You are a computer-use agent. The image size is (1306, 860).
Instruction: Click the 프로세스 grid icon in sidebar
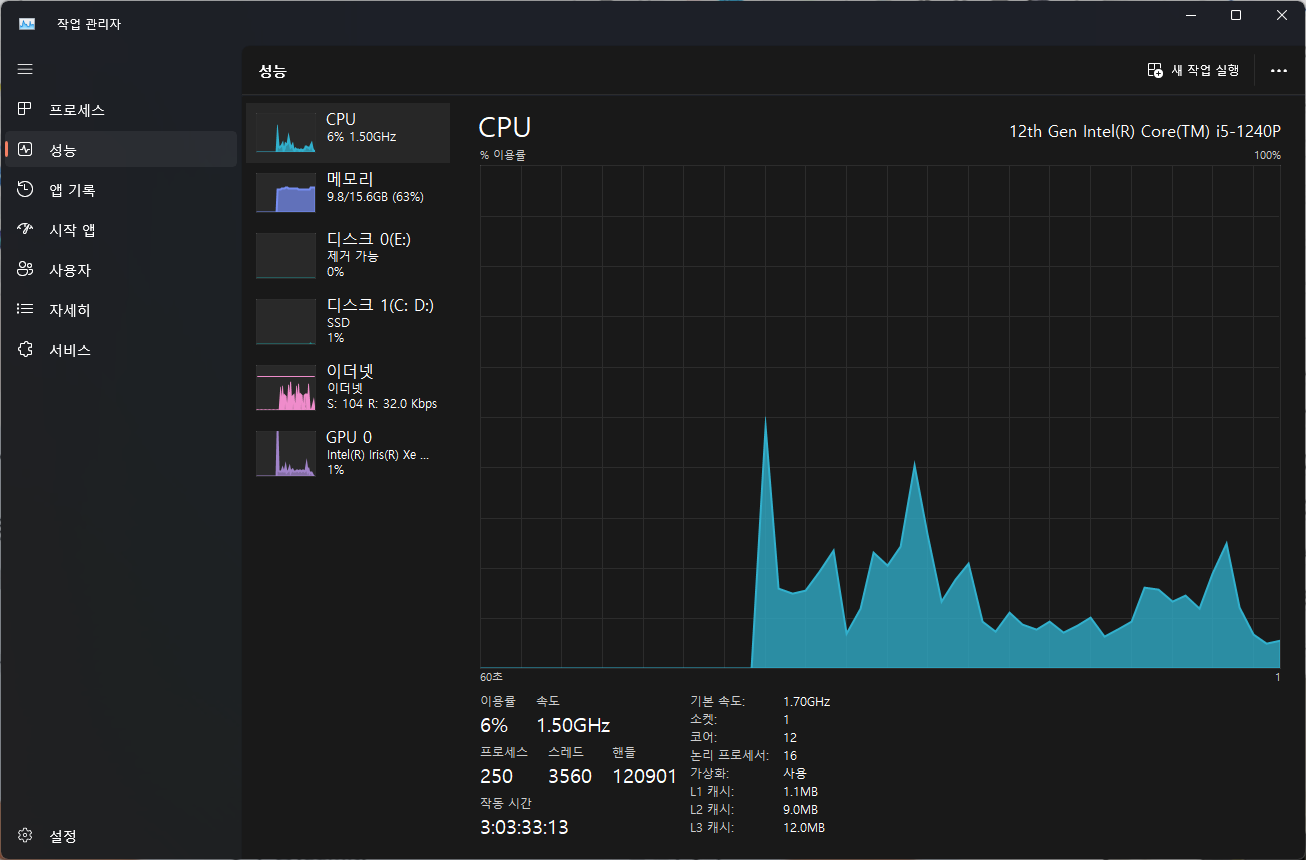coord(25,109)
